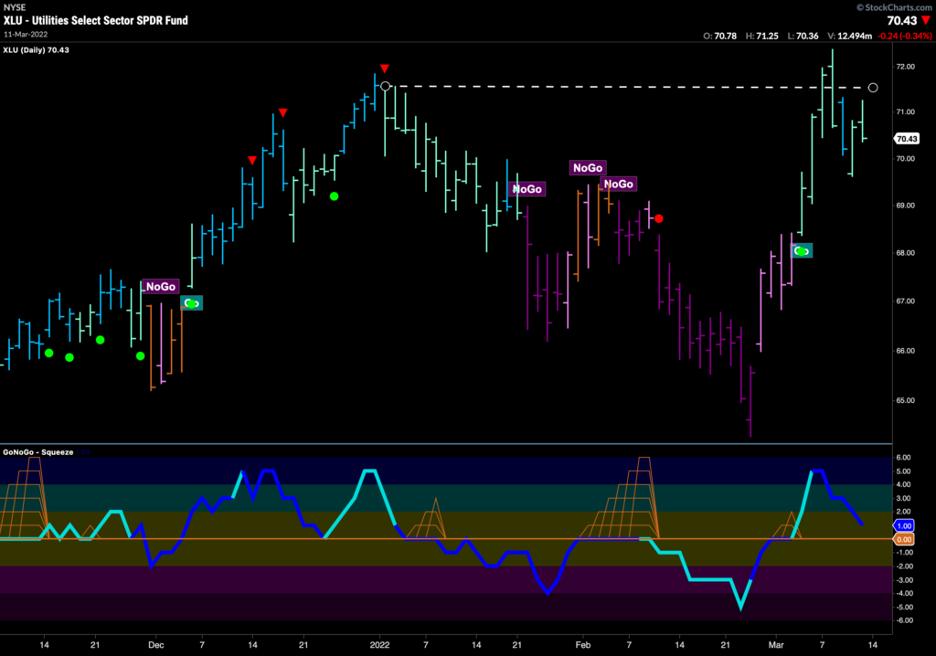Select the teal Go icon in early March
Viewport: 936px width, 656px height.
[x=802, y=251]
